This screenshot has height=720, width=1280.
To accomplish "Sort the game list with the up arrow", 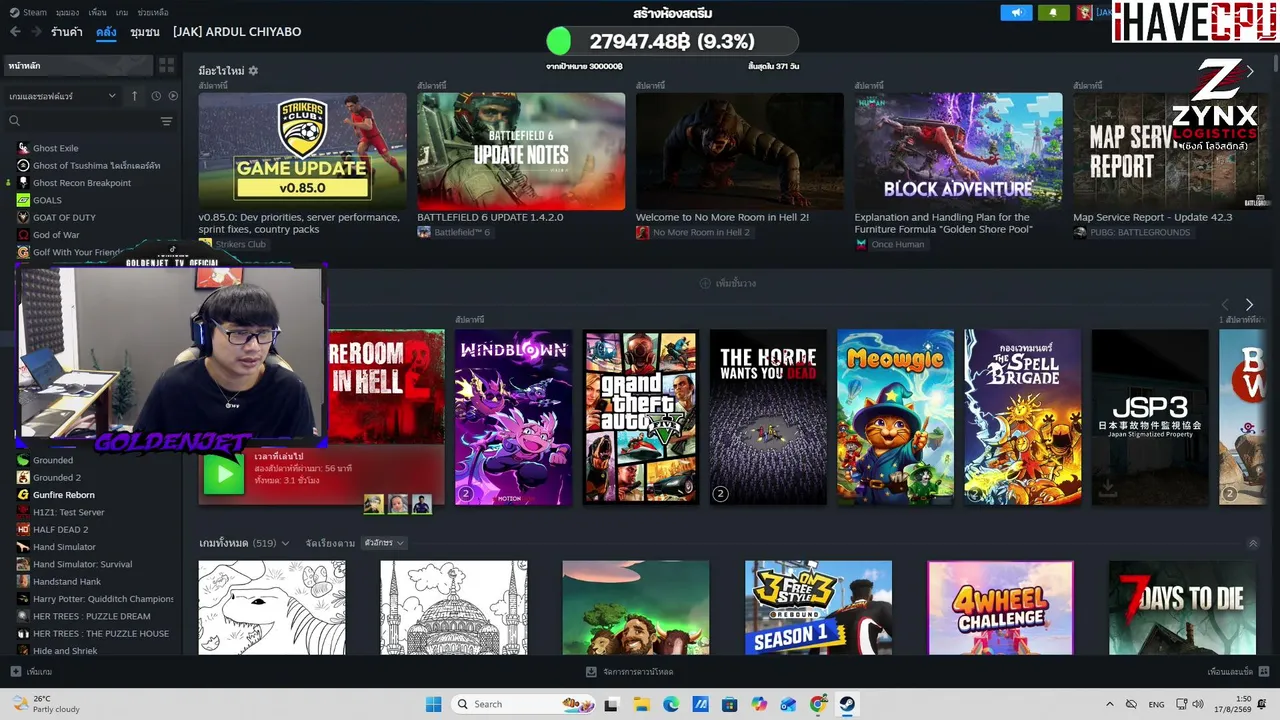I will (135, 96).
